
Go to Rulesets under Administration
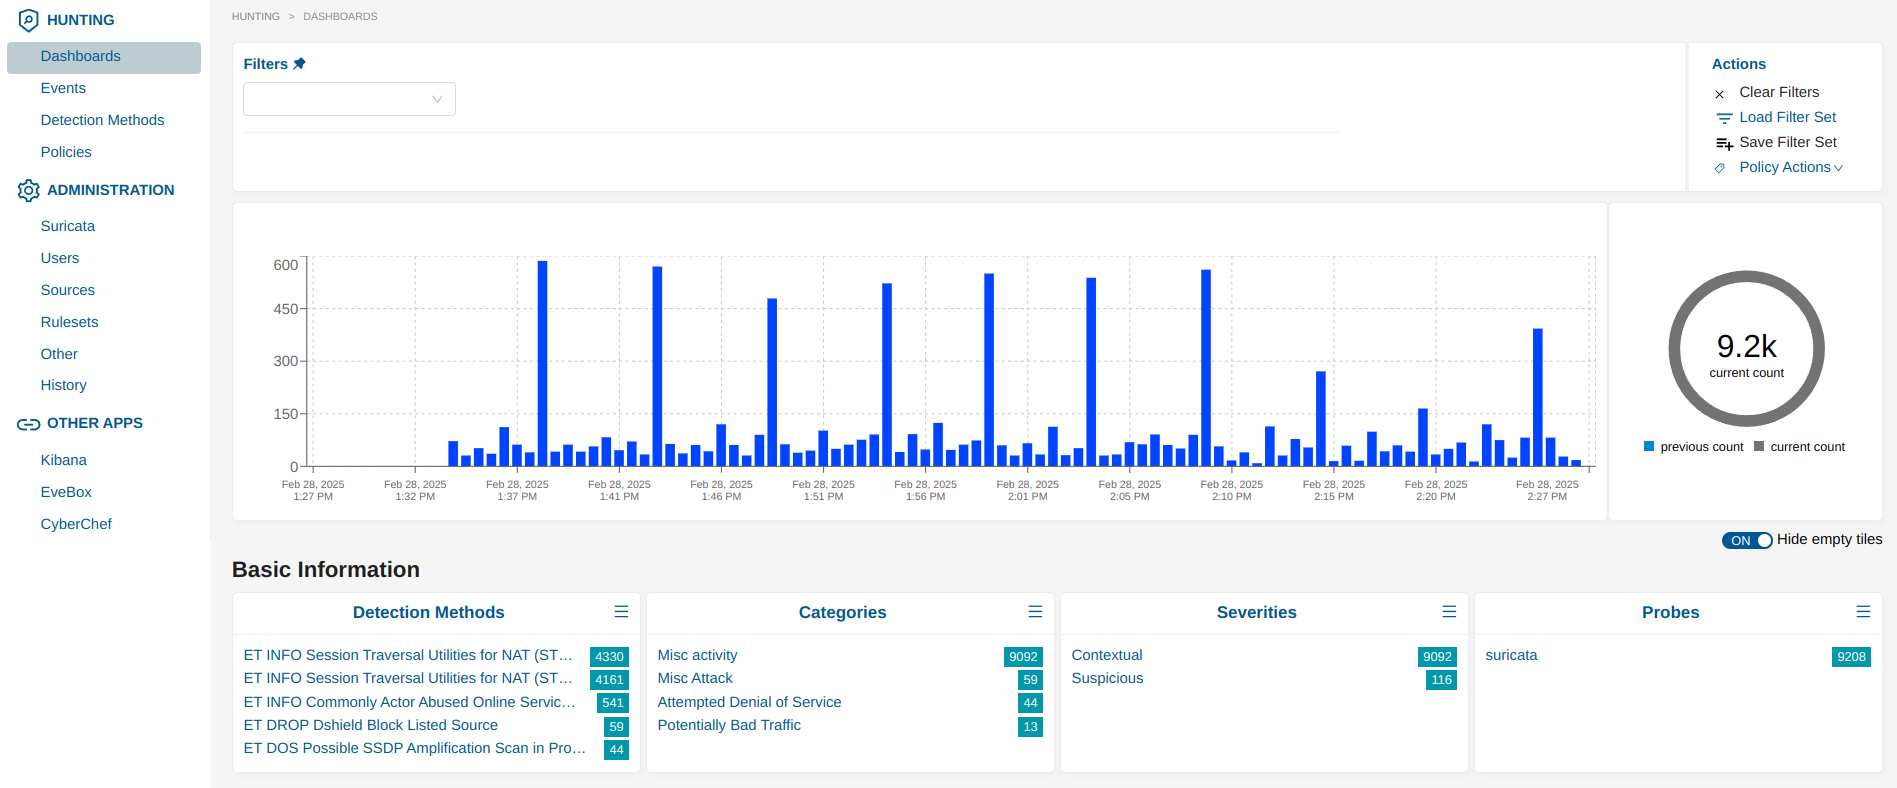tap(69, 322)
